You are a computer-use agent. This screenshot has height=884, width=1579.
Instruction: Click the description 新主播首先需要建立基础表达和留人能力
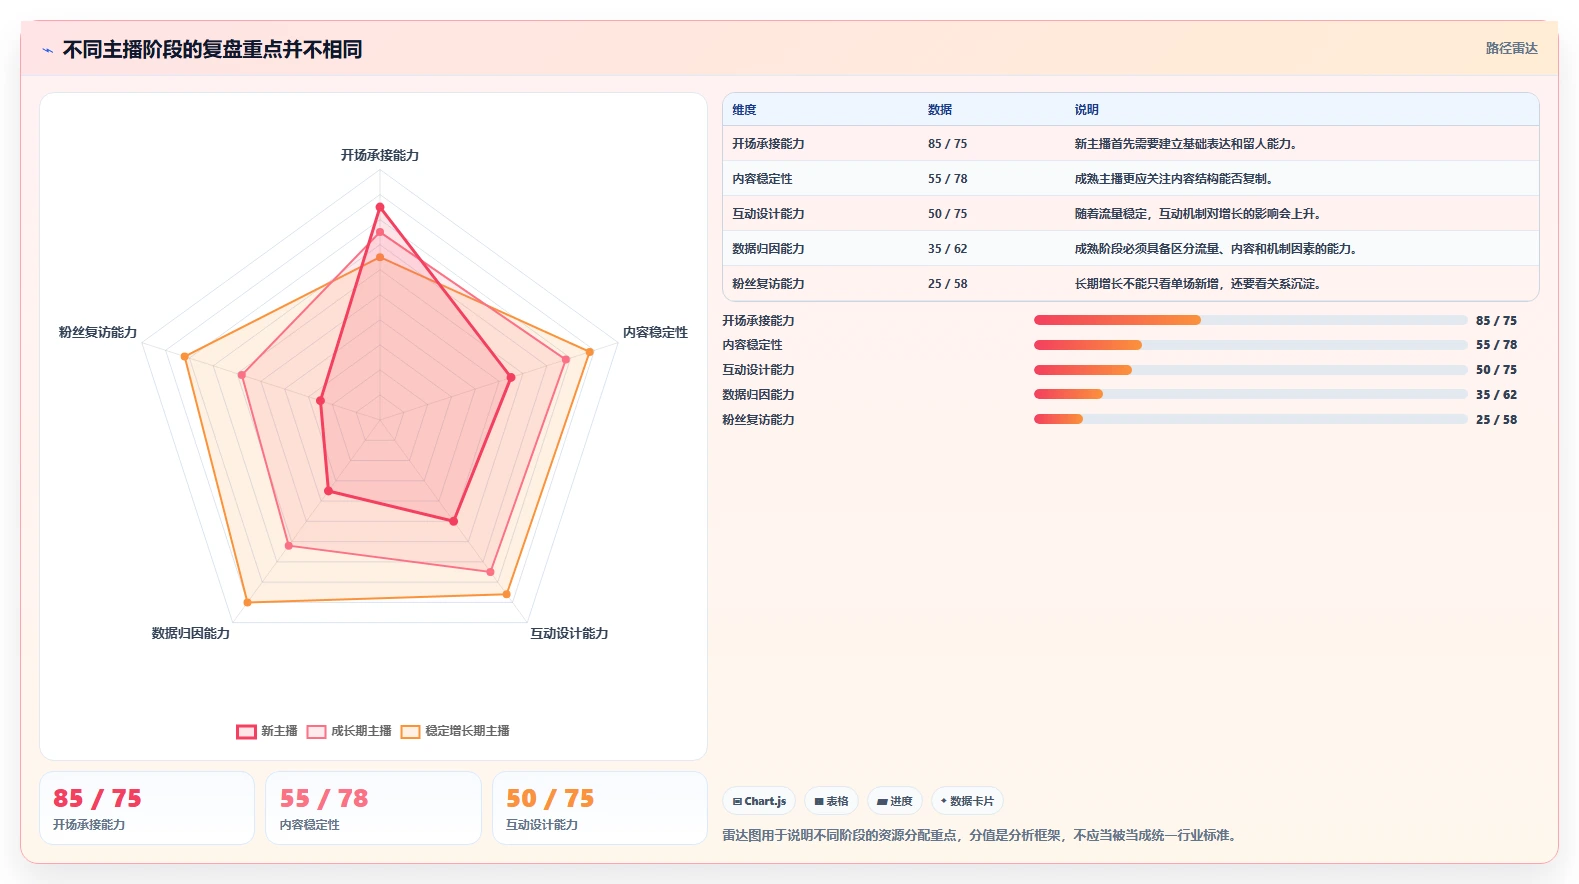[1185, 144]
